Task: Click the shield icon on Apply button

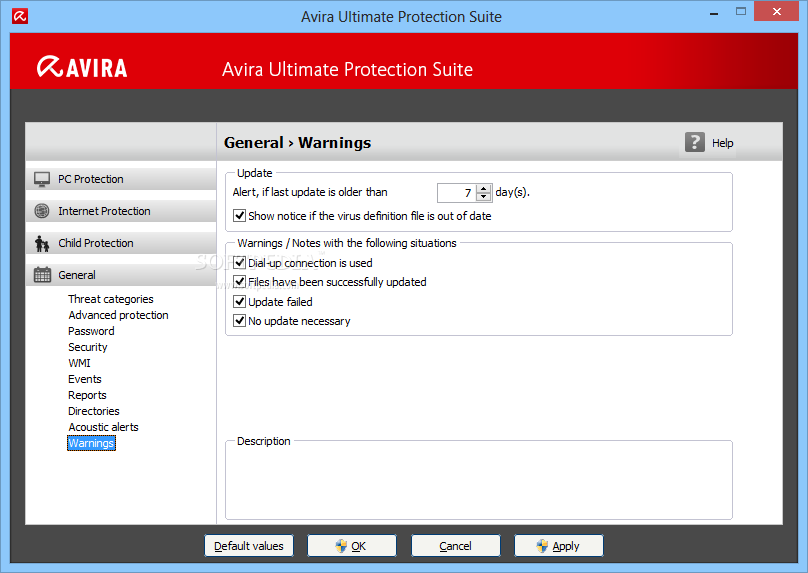Action: (x=542, y=546)
